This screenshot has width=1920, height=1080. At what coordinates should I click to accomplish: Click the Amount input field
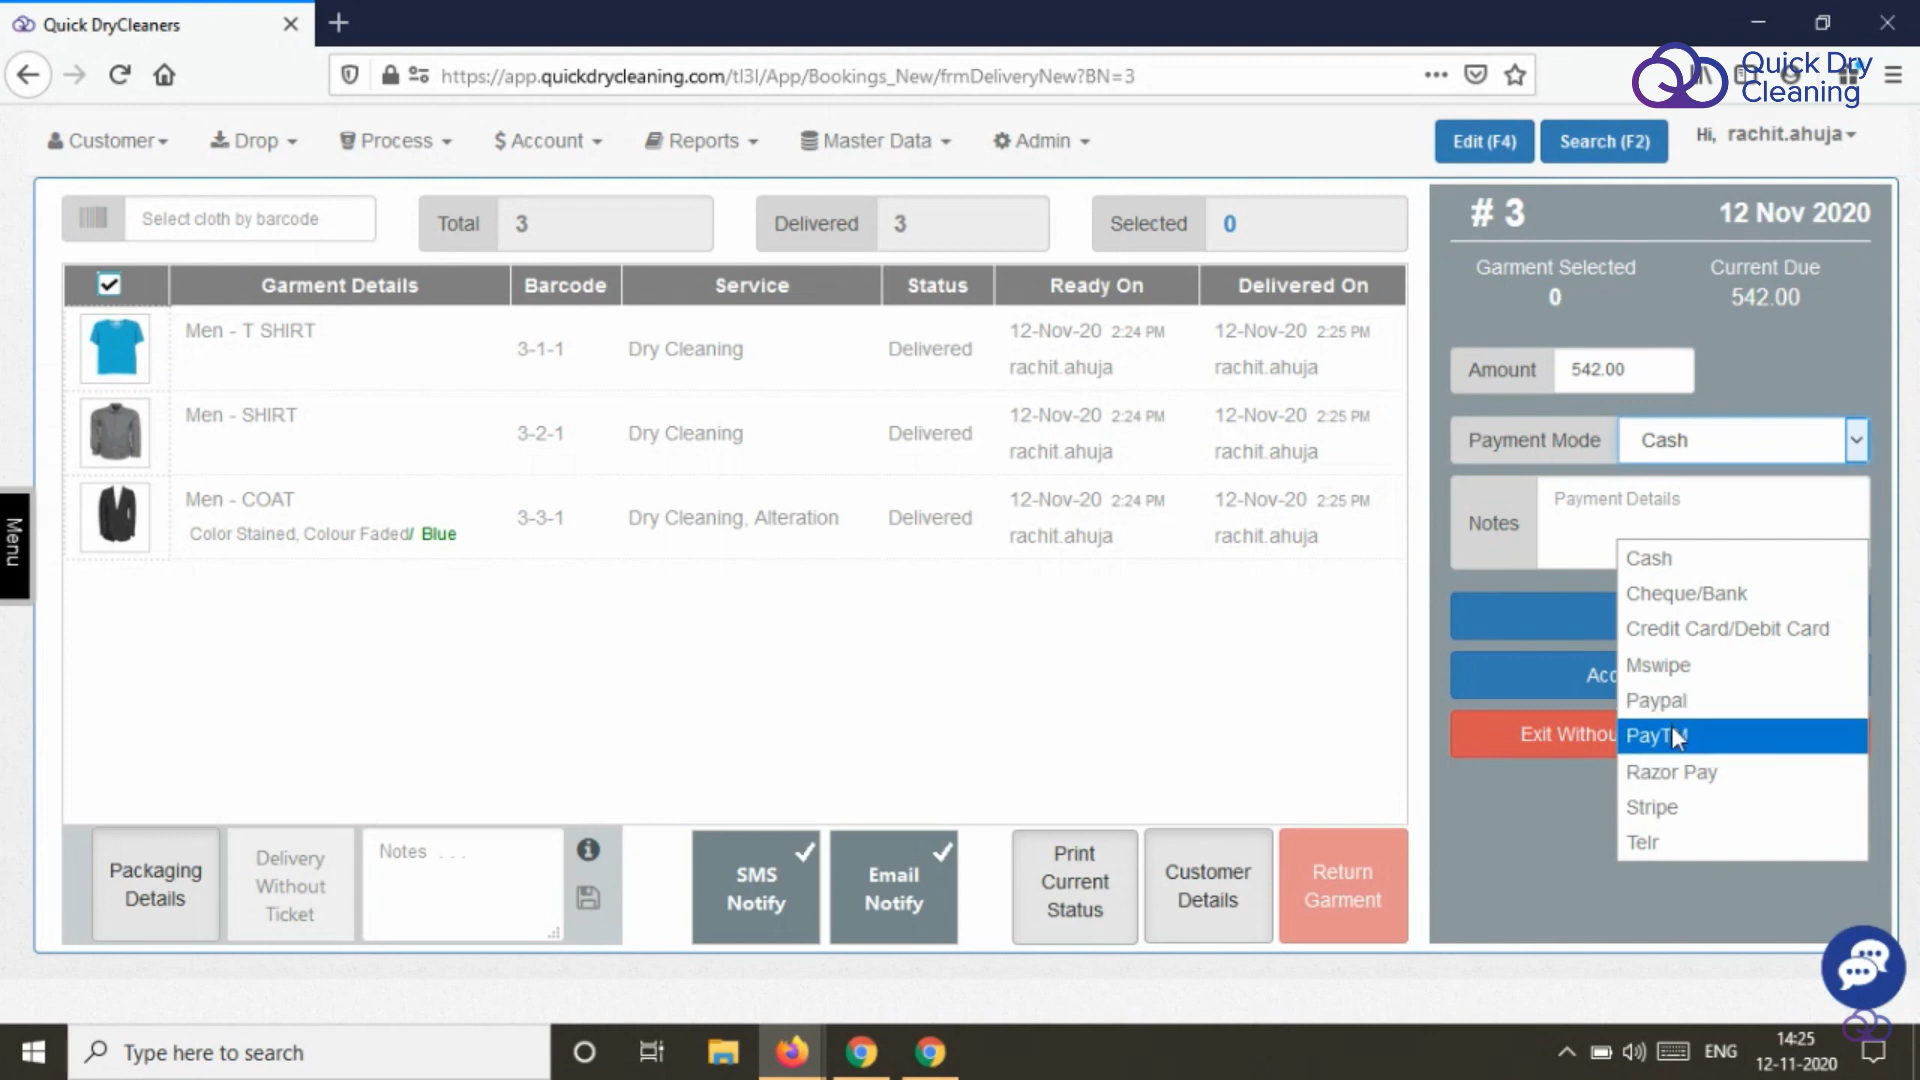coord(1622,370)
